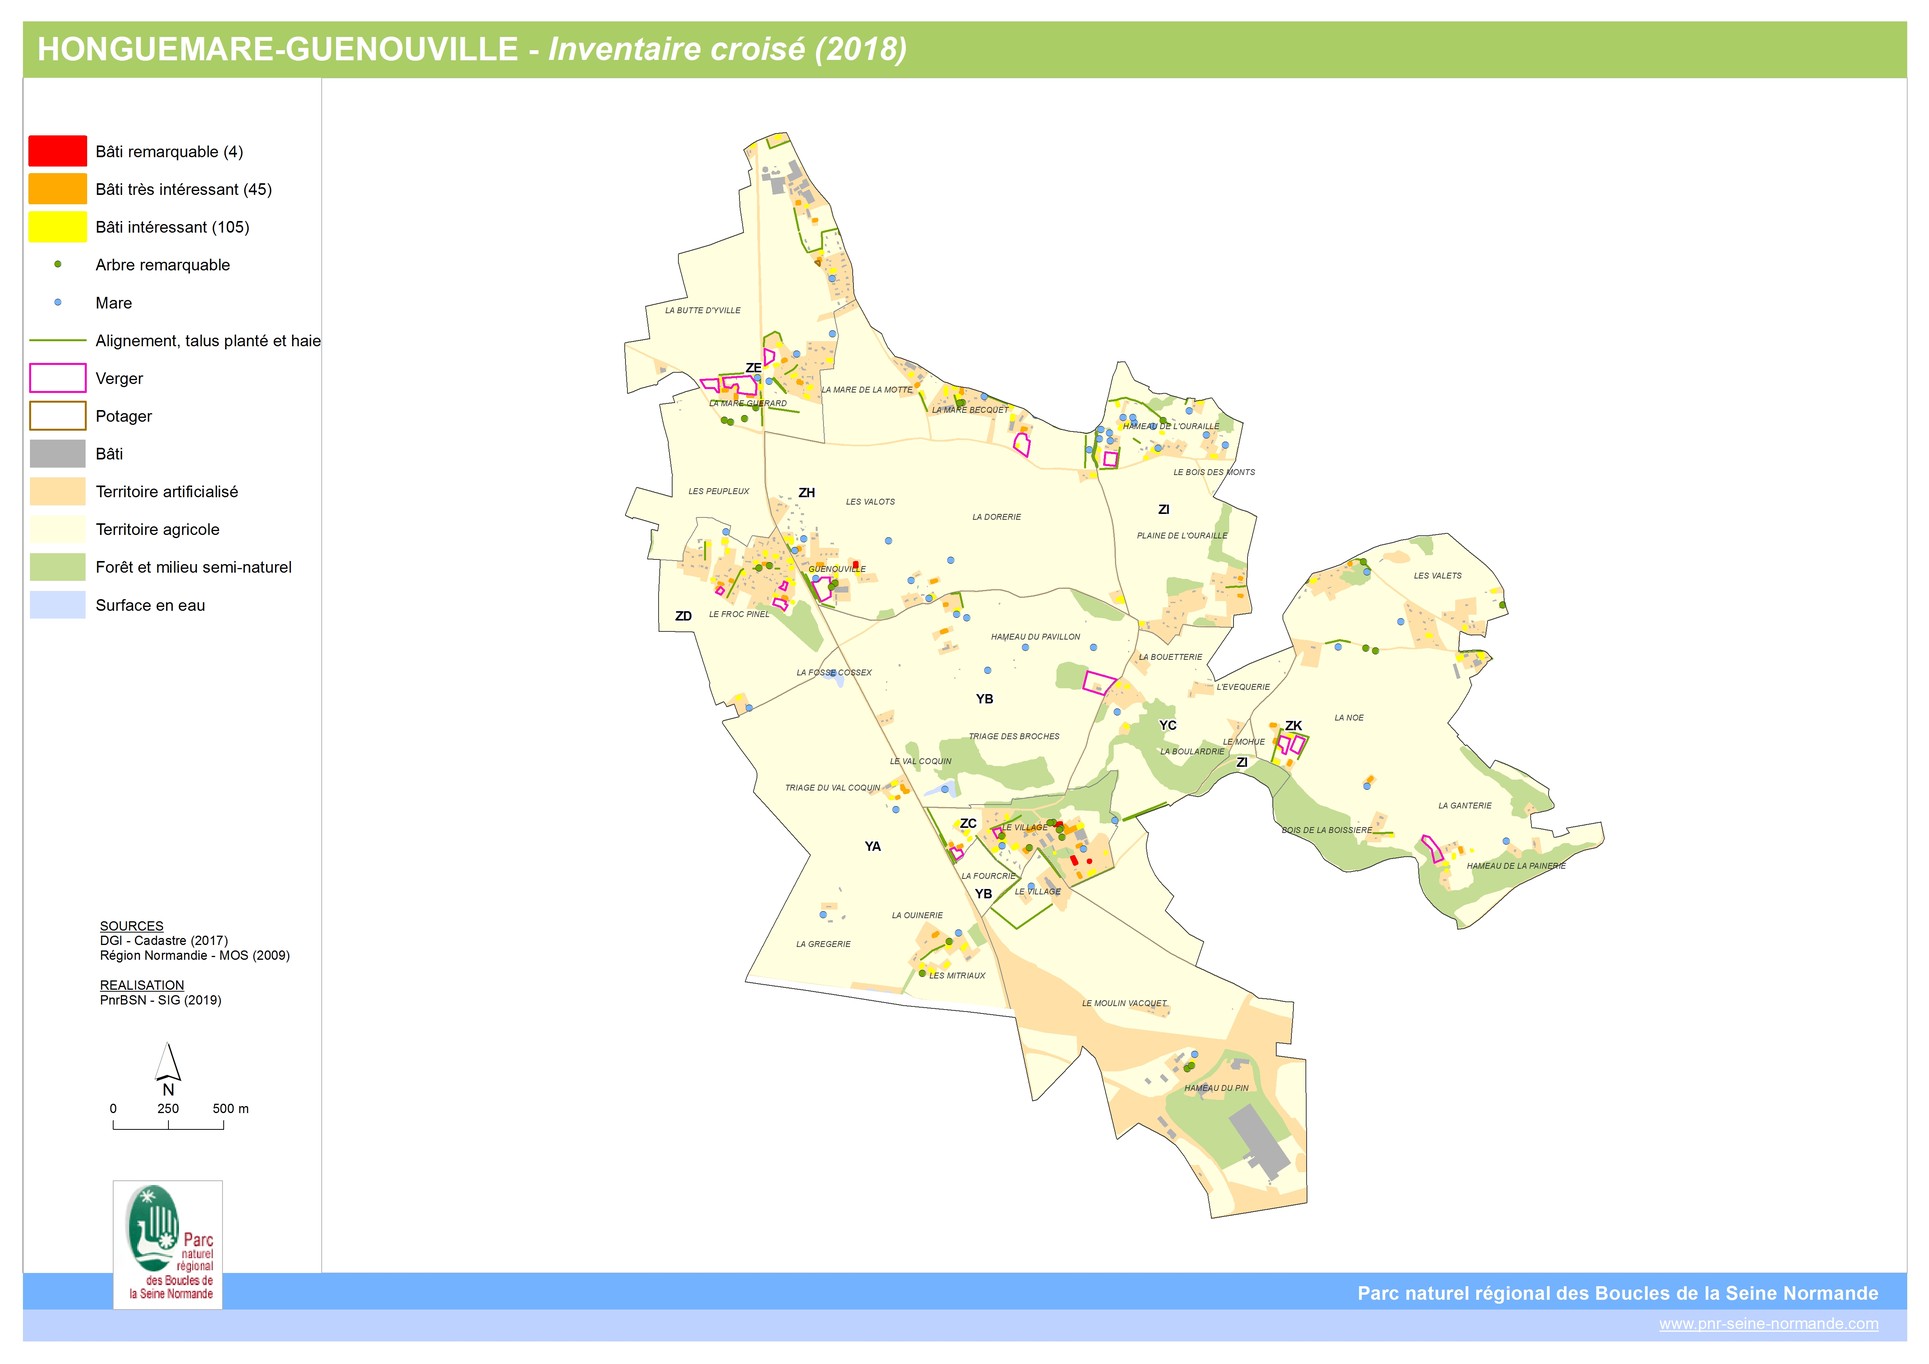Click the LES PEUPLEUX label
The height and width of the screenshot is (1364, 1929).
719,492
